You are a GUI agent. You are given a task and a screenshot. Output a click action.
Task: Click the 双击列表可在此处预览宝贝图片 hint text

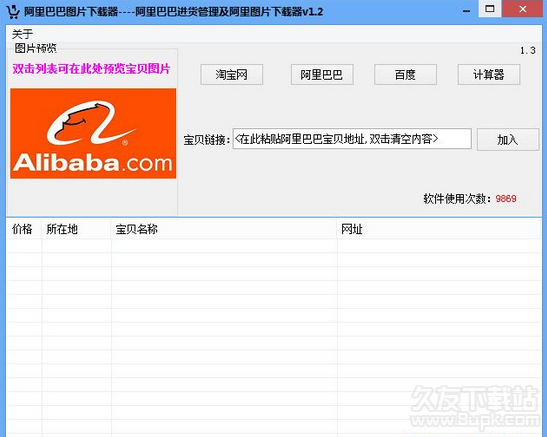click(91, 69)
